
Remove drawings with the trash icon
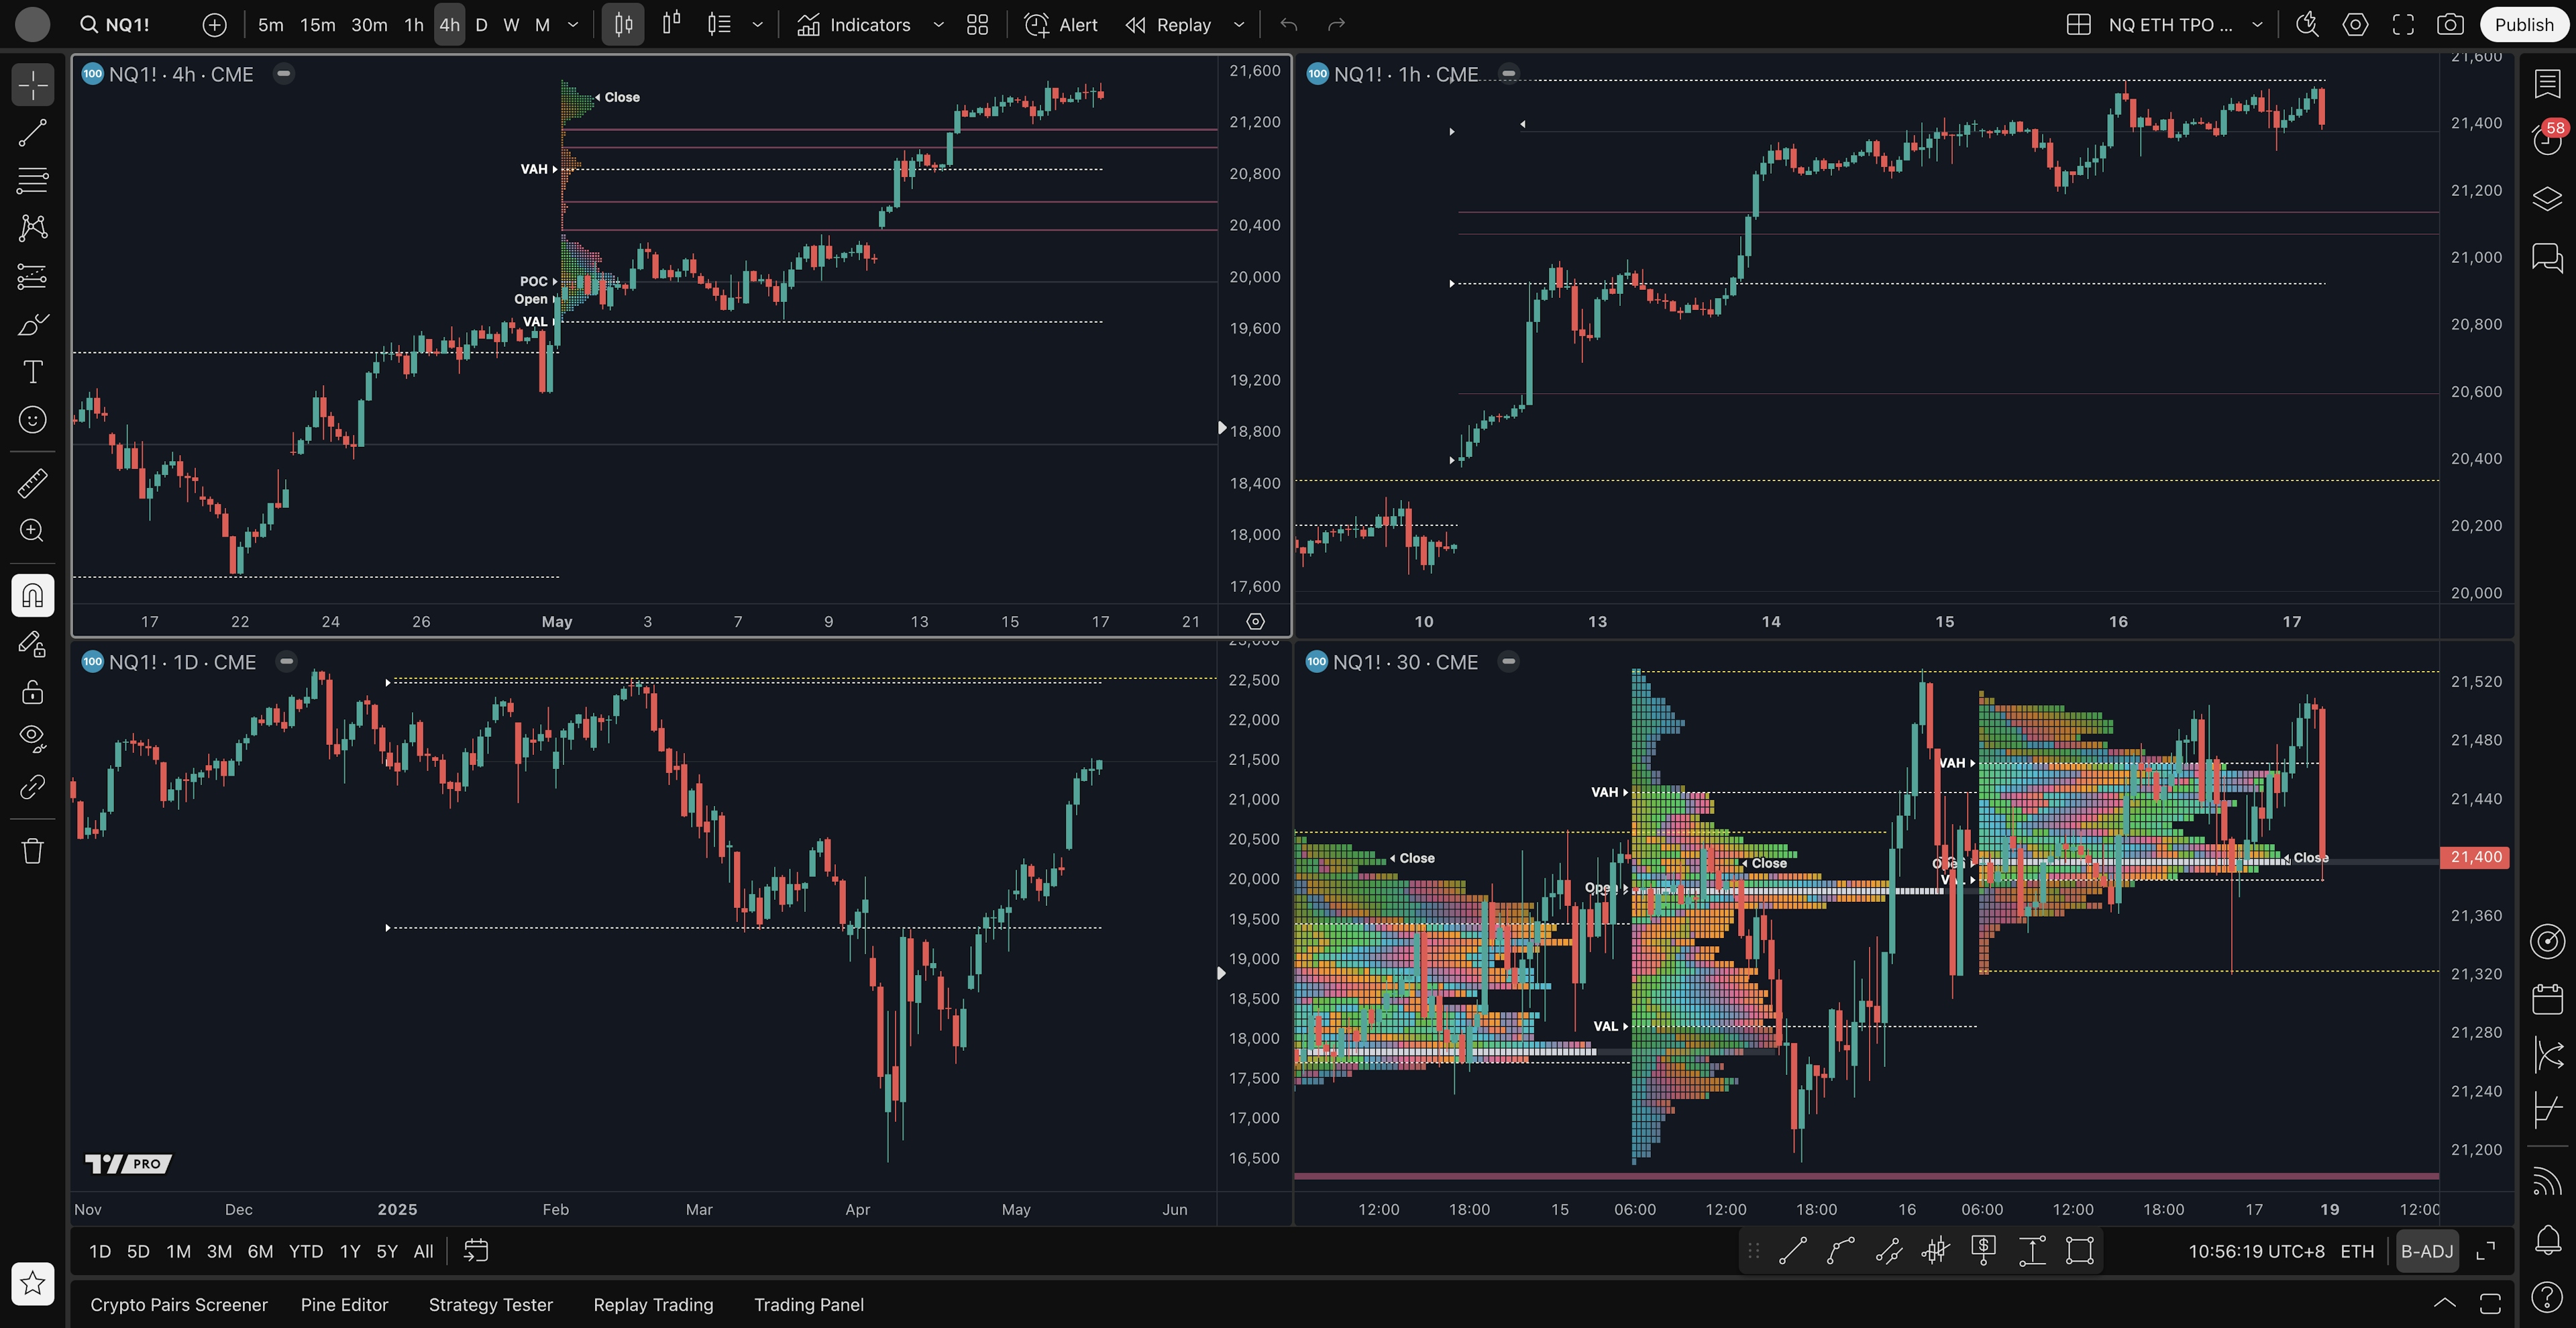click(32, 851)
